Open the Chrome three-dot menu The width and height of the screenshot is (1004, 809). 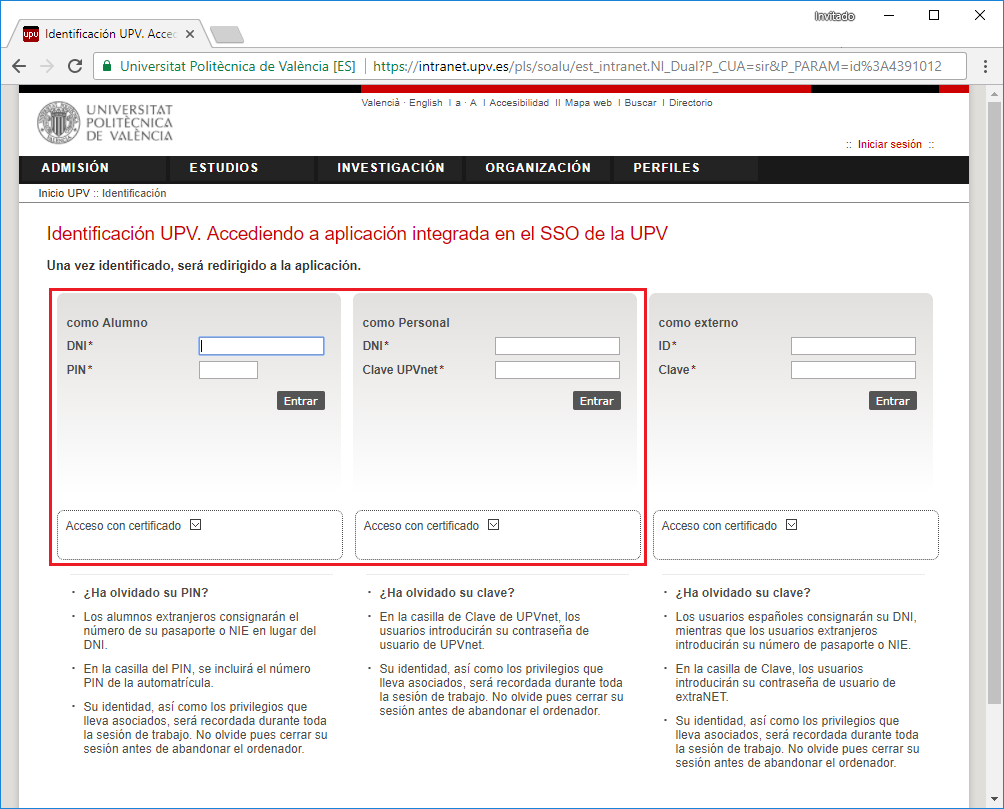click(985, 66)
